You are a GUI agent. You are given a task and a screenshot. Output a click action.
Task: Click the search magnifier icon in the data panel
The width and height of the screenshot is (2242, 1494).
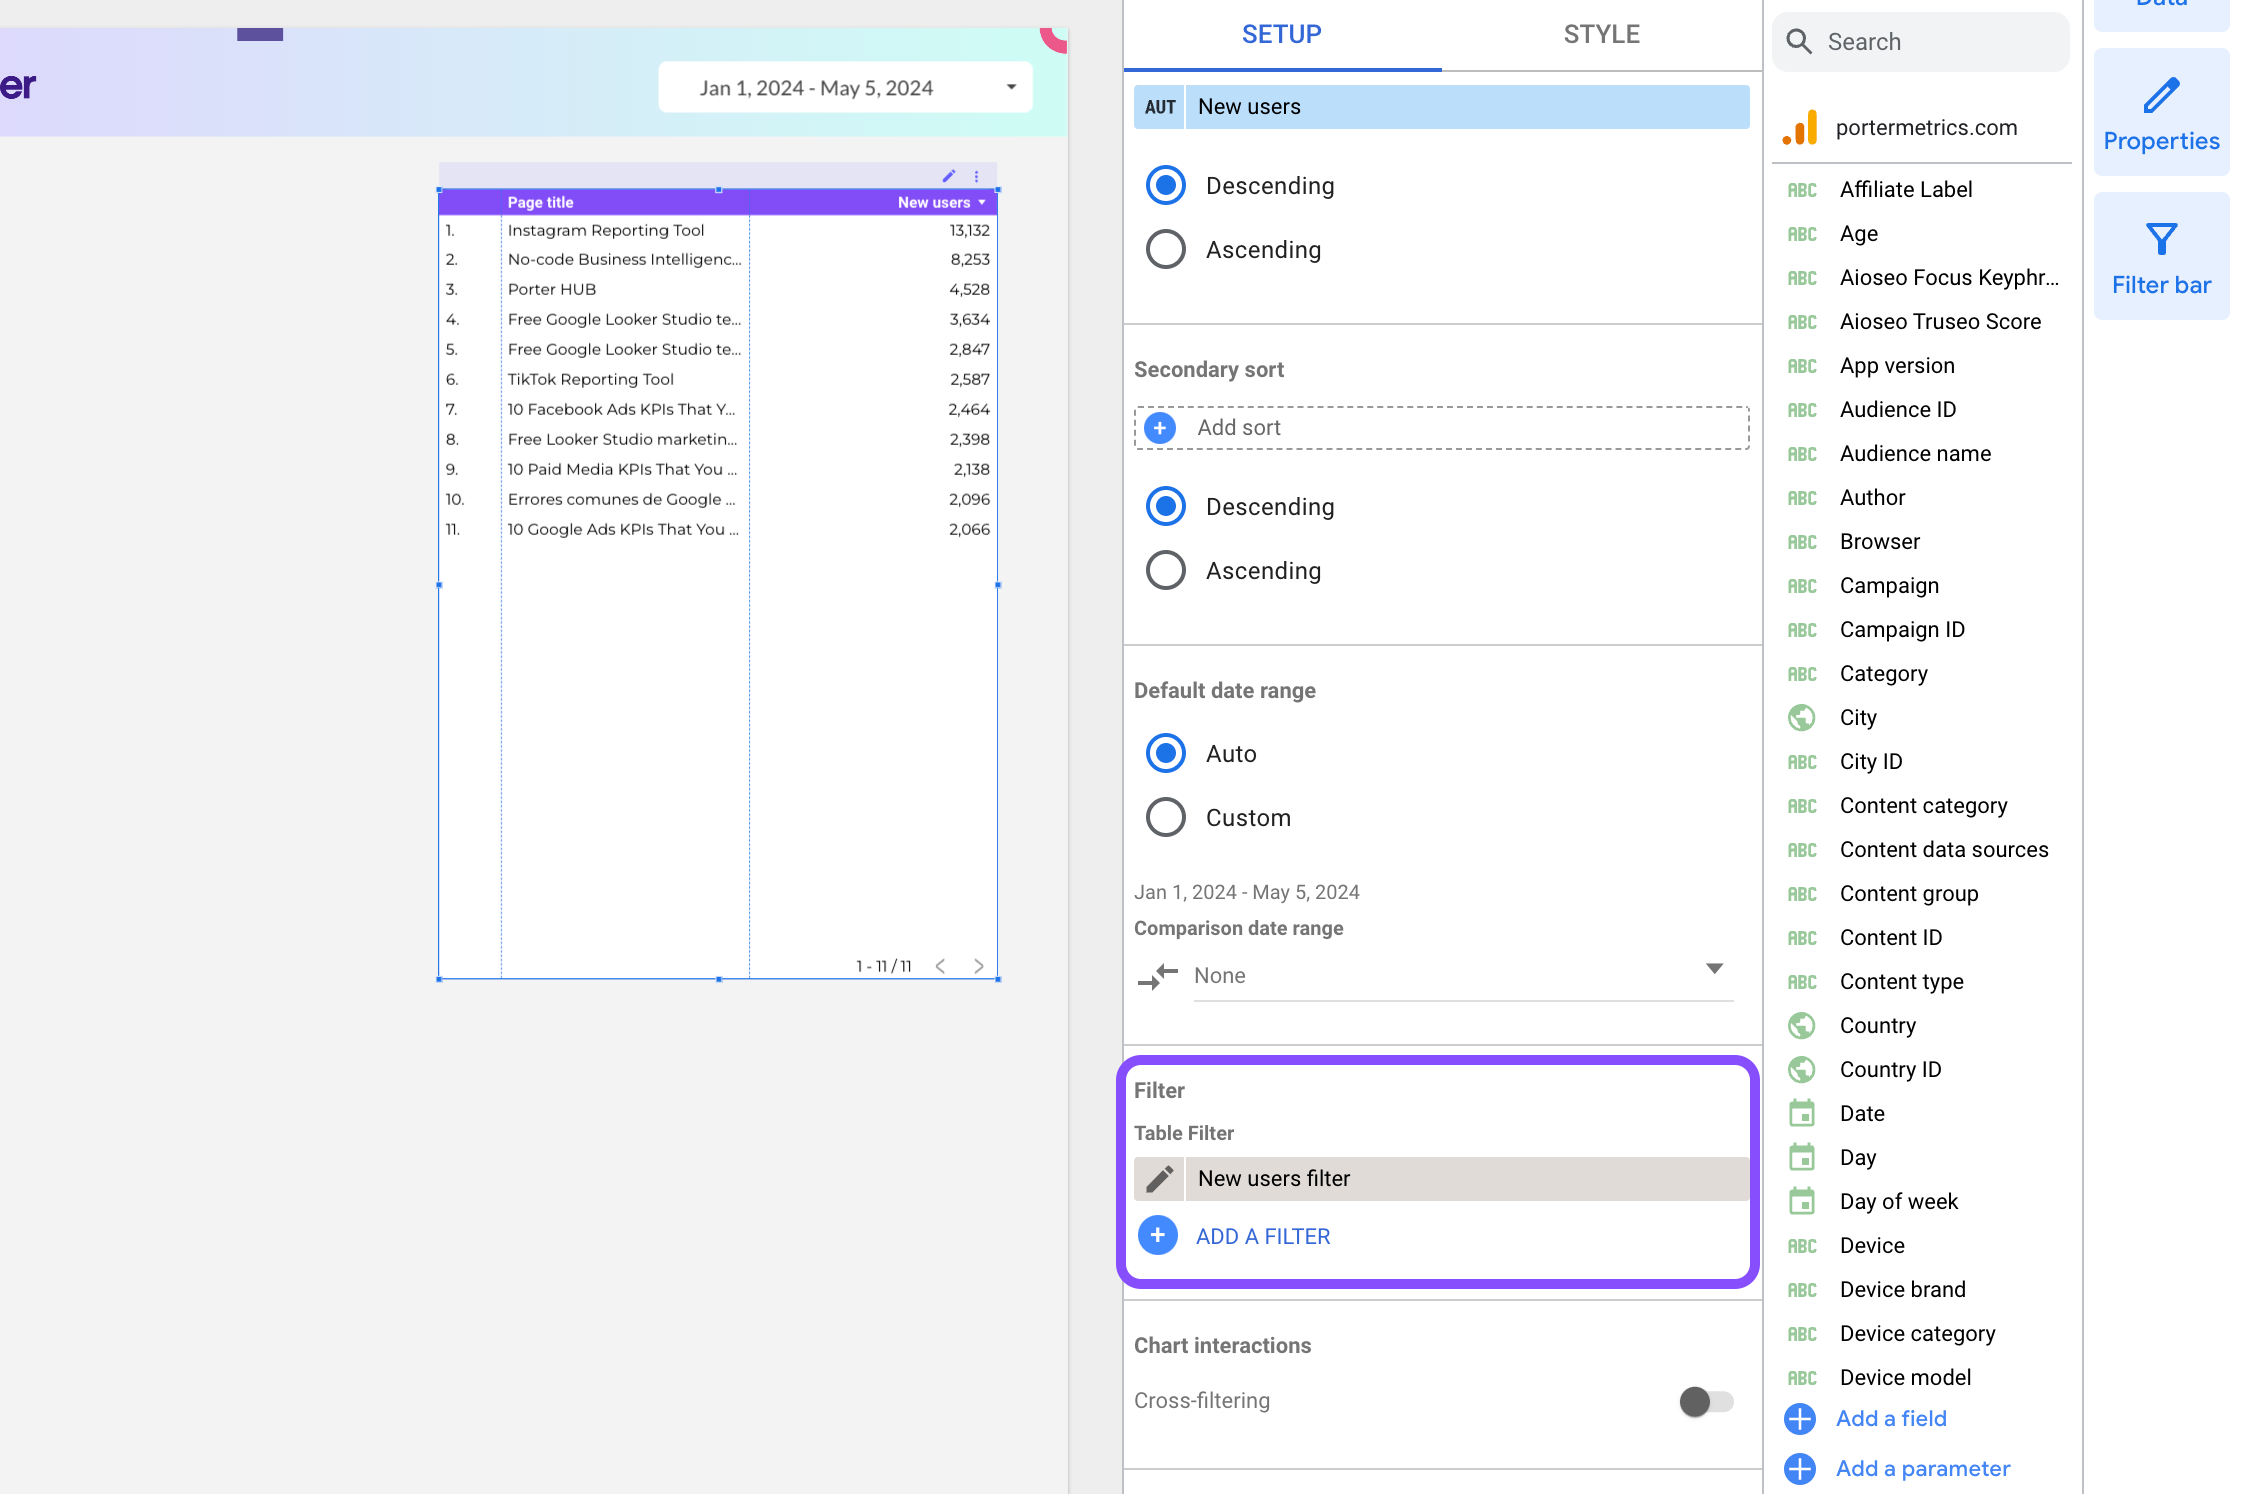tap(1799, 42)
